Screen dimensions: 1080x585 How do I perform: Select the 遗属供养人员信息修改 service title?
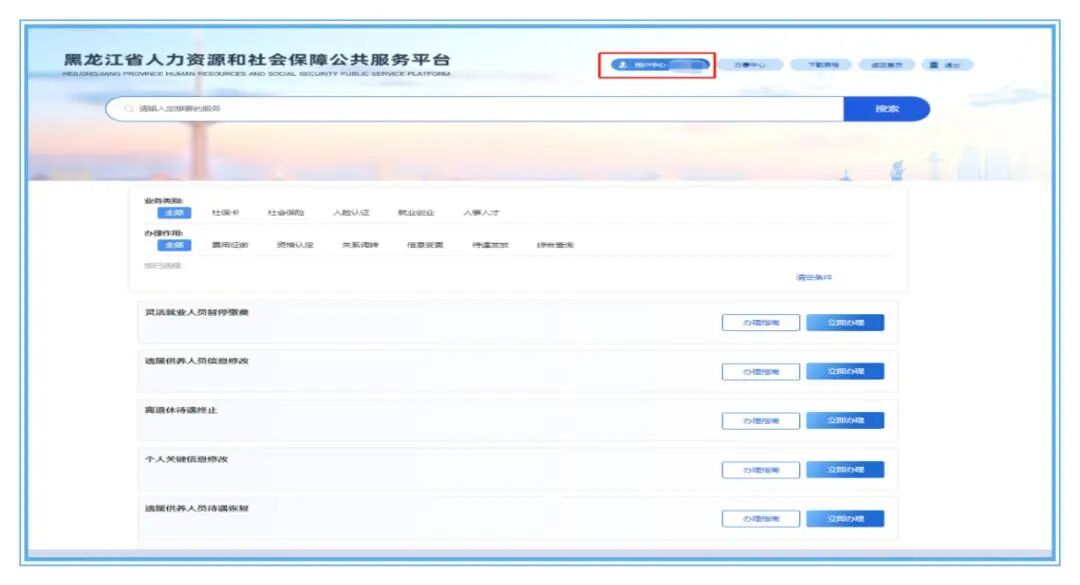coord(196,361)
